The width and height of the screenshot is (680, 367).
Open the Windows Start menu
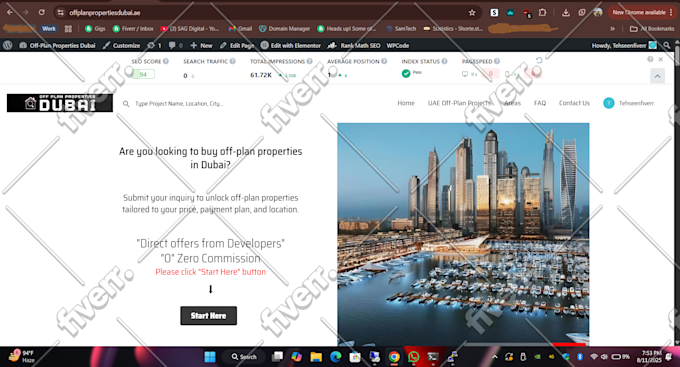click(x=210, y=357)
